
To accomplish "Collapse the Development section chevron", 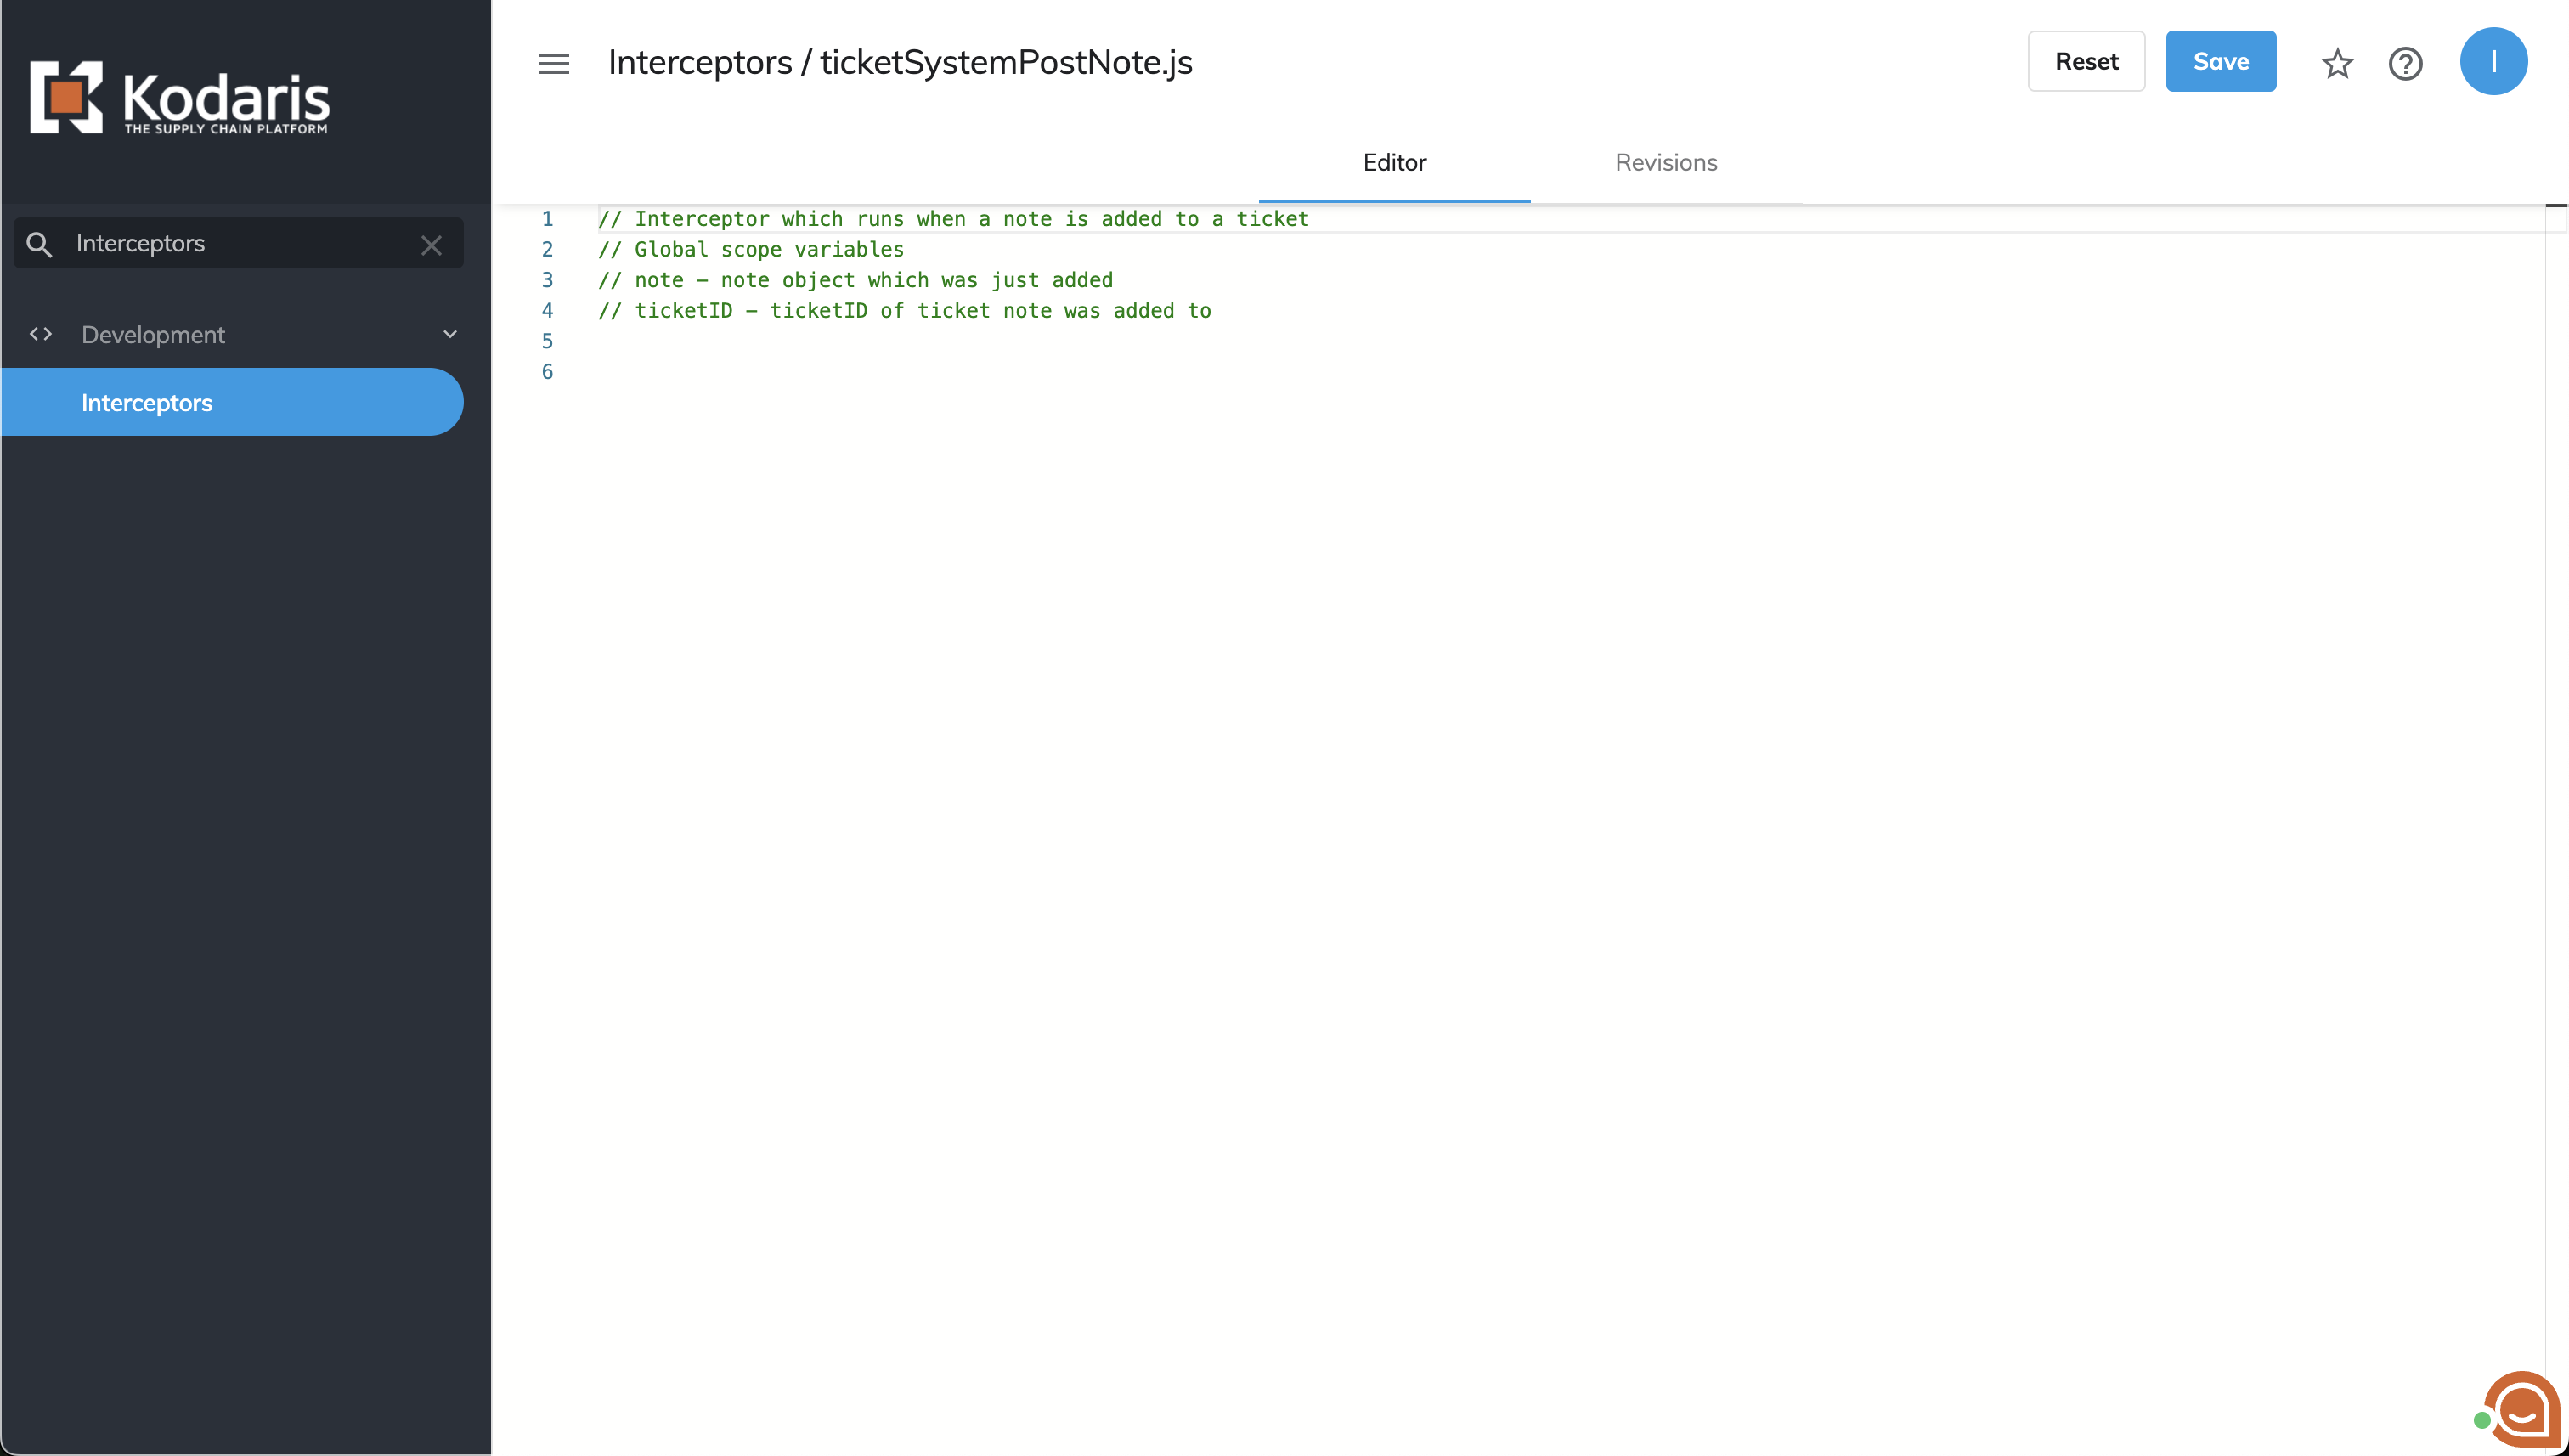I will pos(450,334).
